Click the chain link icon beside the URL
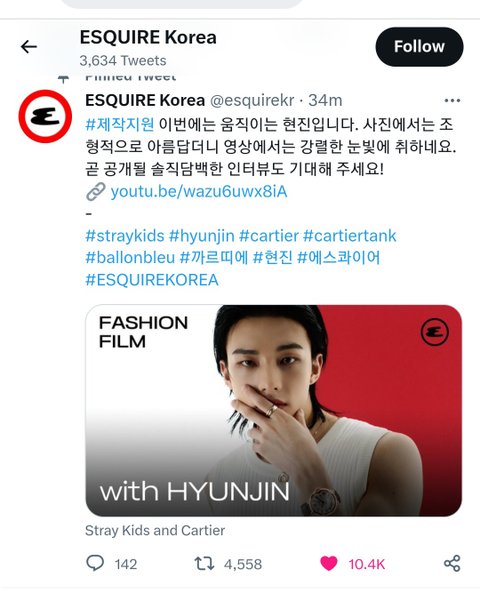This screenshot has width=480, height=593. tap(95, 191)
